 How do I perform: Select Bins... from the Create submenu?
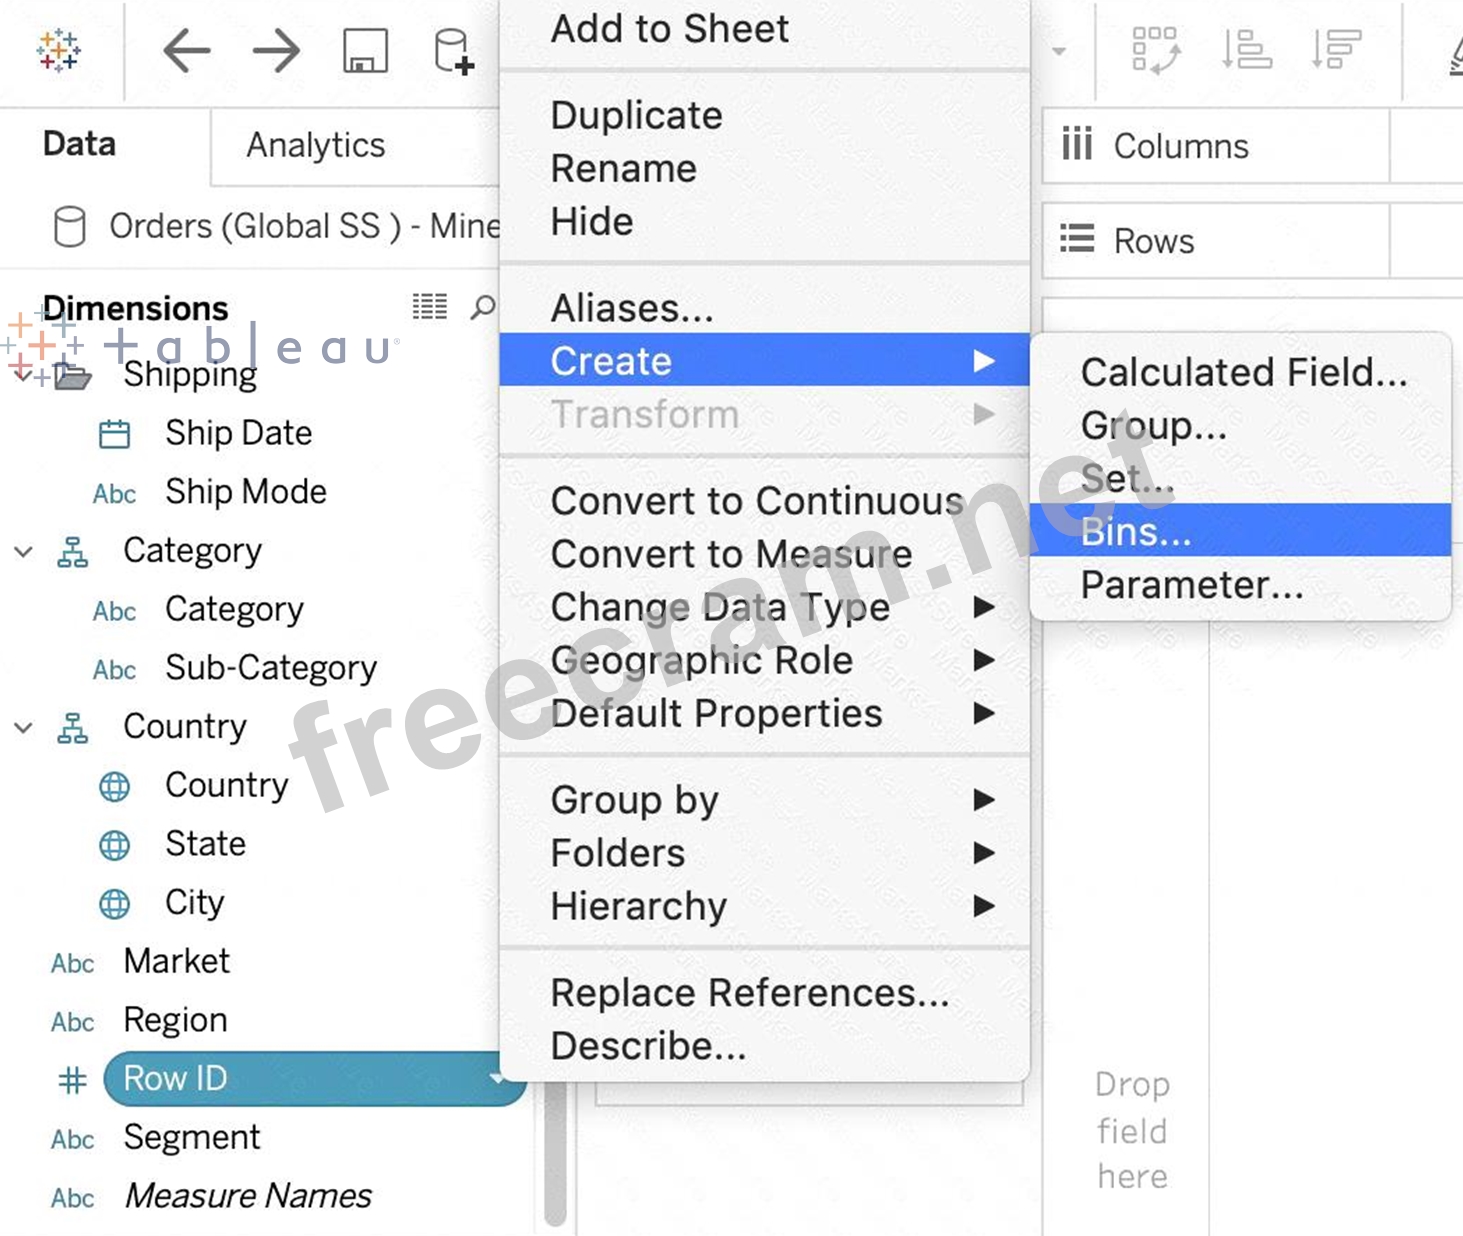tap(1136, 531)
